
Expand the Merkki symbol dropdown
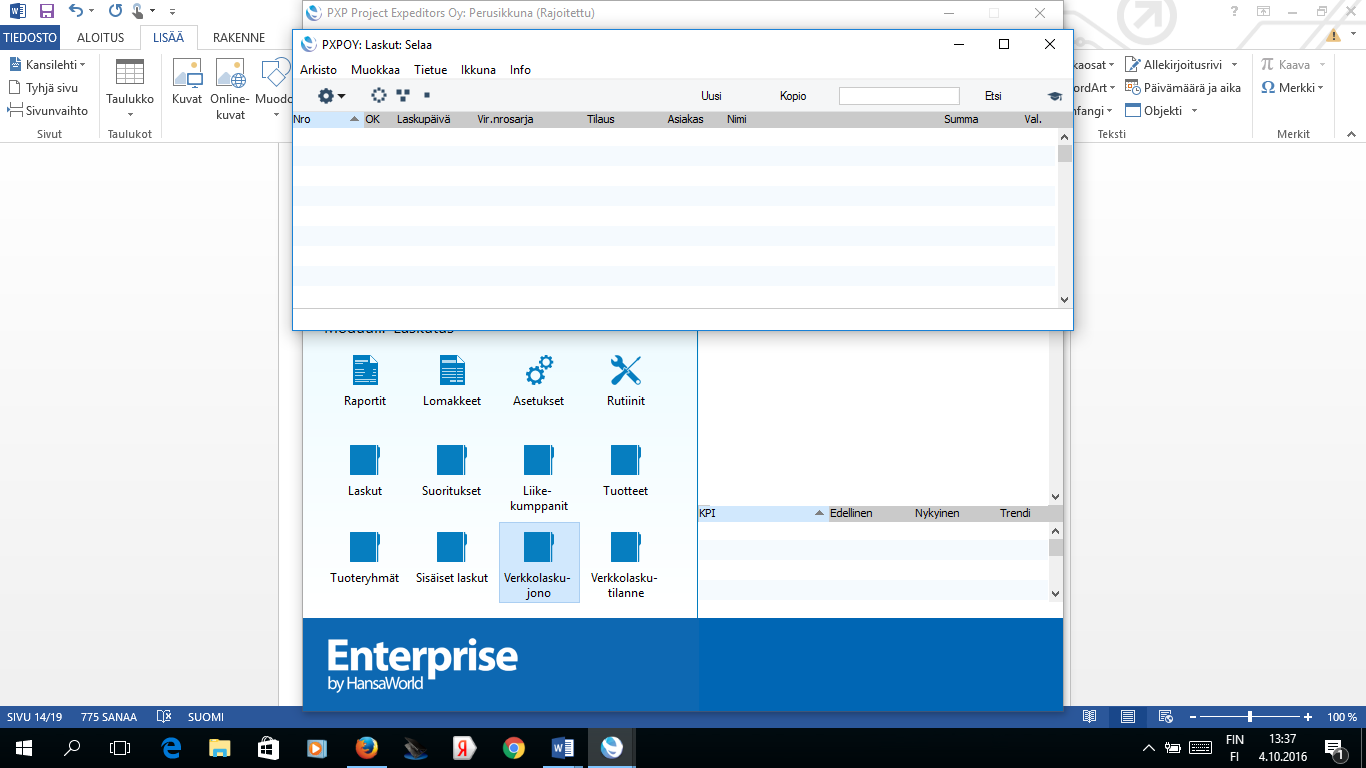click(x=1321, y=88)
